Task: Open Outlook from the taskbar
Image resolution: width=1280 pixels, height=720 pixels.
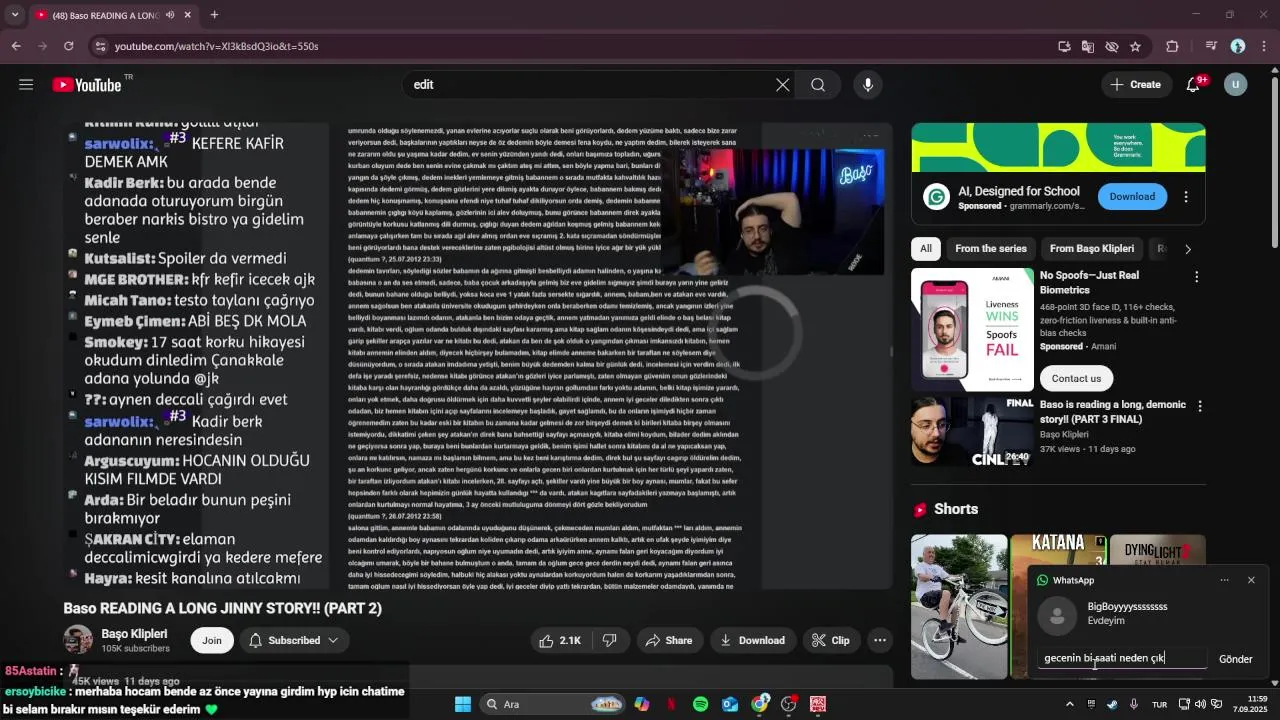Action: point(730,704)
